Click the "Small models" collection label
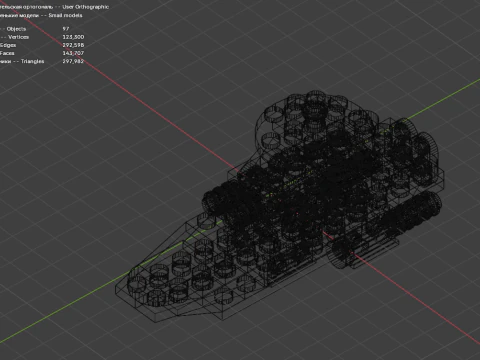This screenshot has height=360, width=480. (65, 15)
